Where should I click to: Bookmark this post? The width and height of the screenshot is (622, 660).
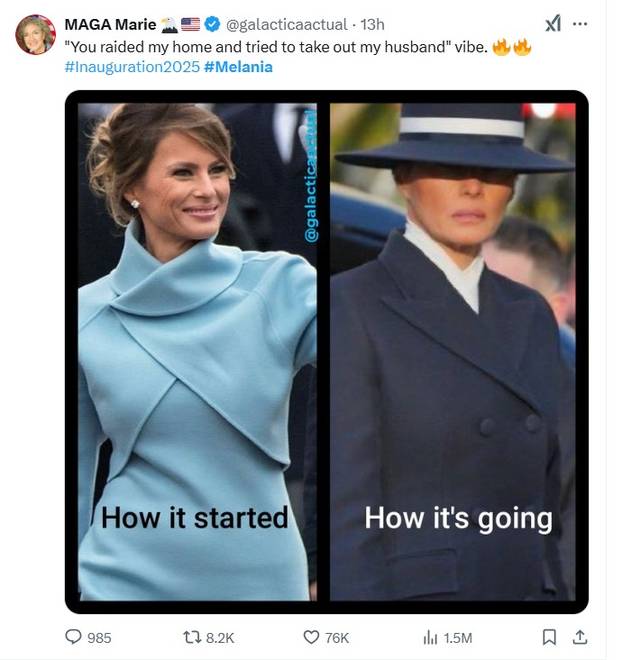pos(549,636)
